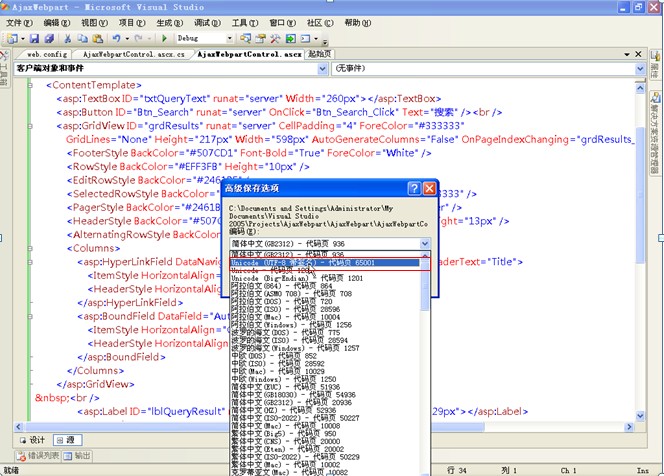Click the Save All toolbar icon
Image resolution: width=664 pixels, height=476 pixels.
[50, 39]
